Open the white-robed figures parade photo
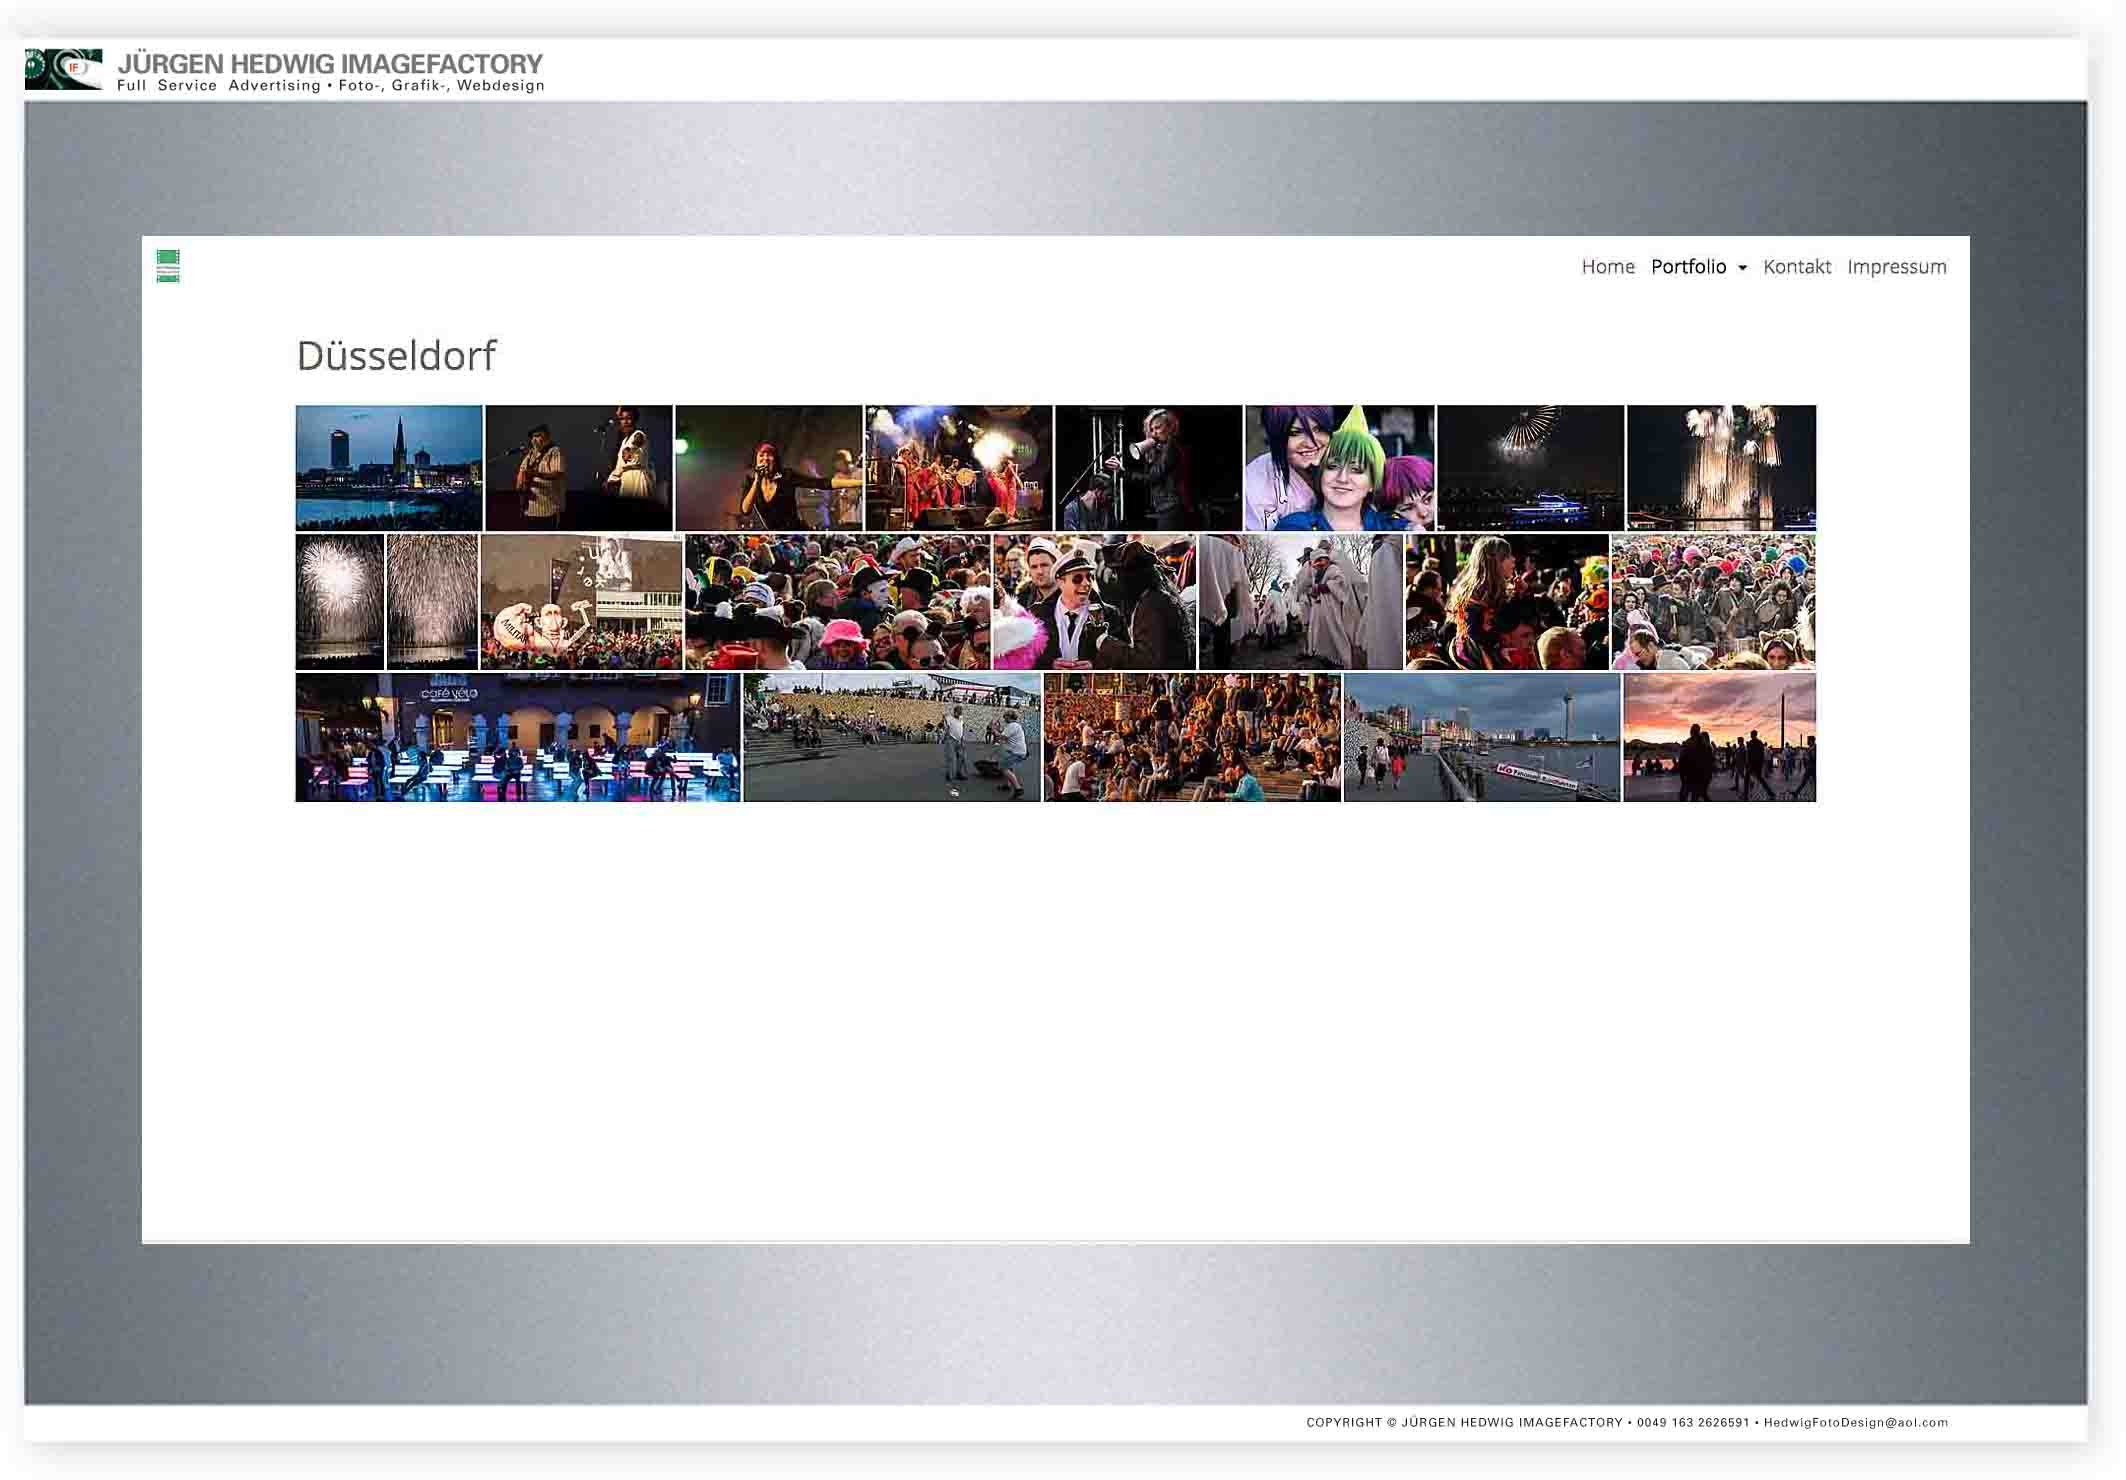Image resolution: width=2126 pixels, height=1480 pixels. coord(1300,601)
